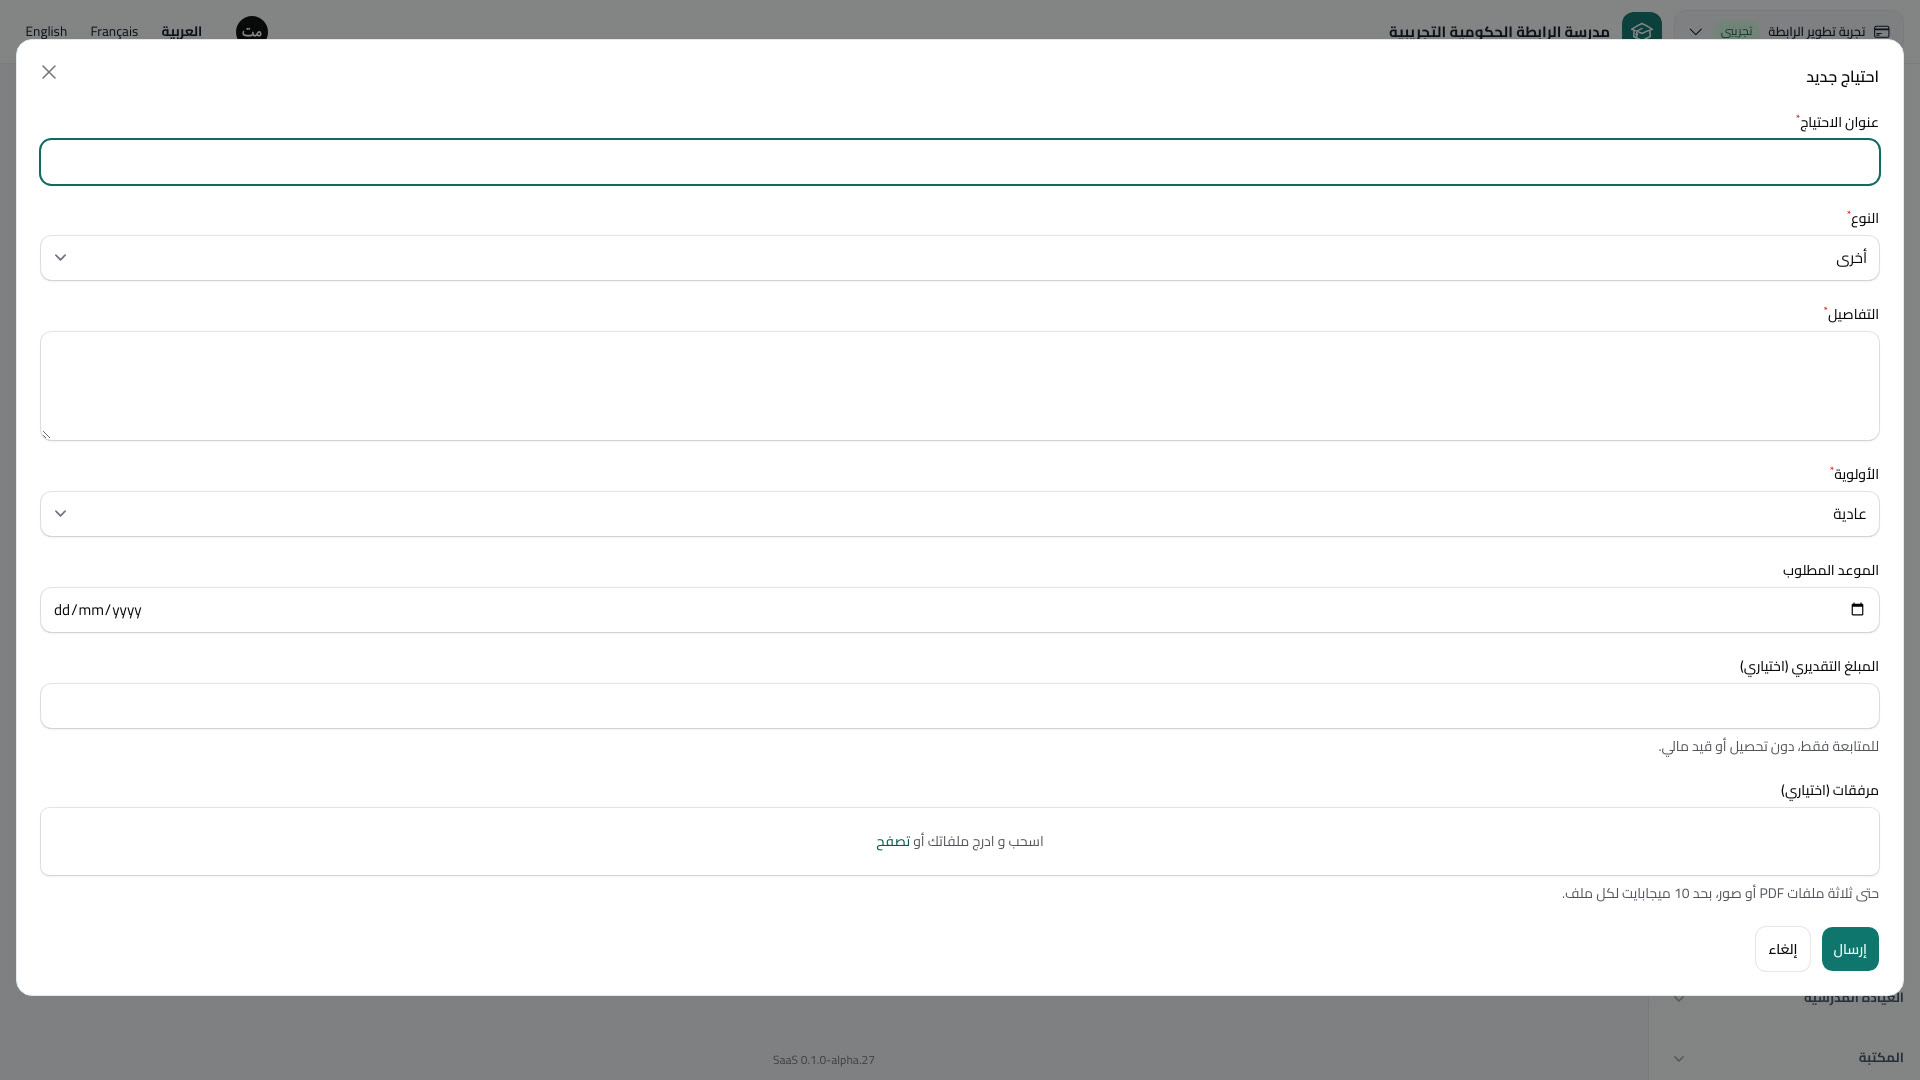Click the تجريبي badge in header
The height and width of the screenshot is (1080, 1920).
point(1737,32)
